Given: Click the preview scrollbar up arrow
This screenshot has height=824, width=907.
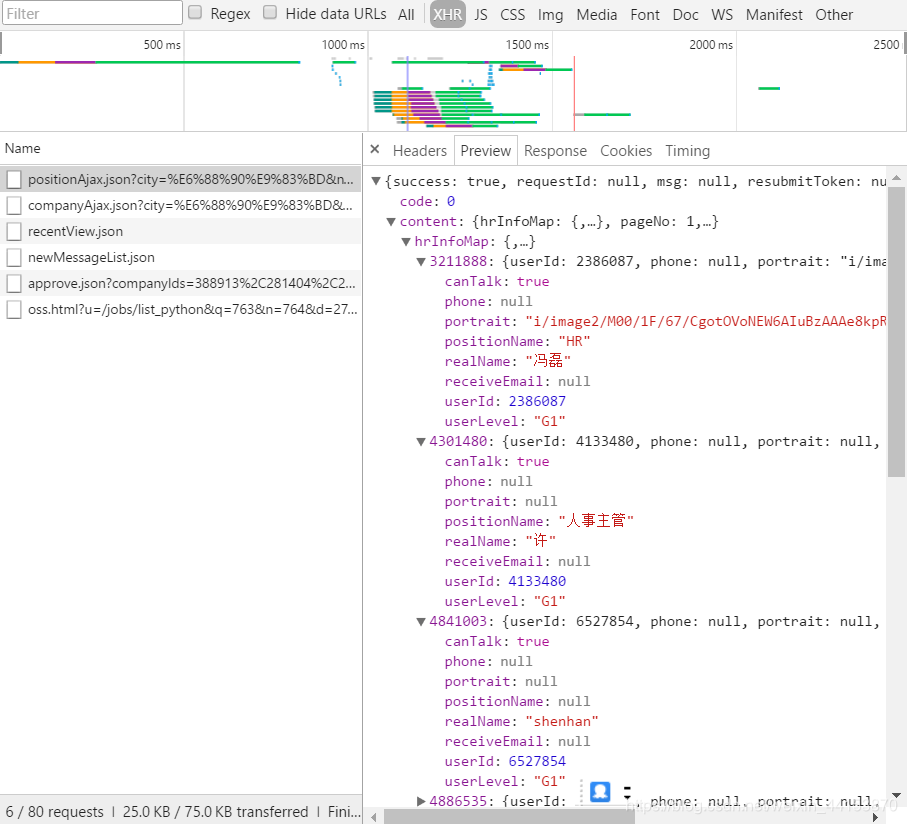Looking at the screenshot, I should click(896, 178).
